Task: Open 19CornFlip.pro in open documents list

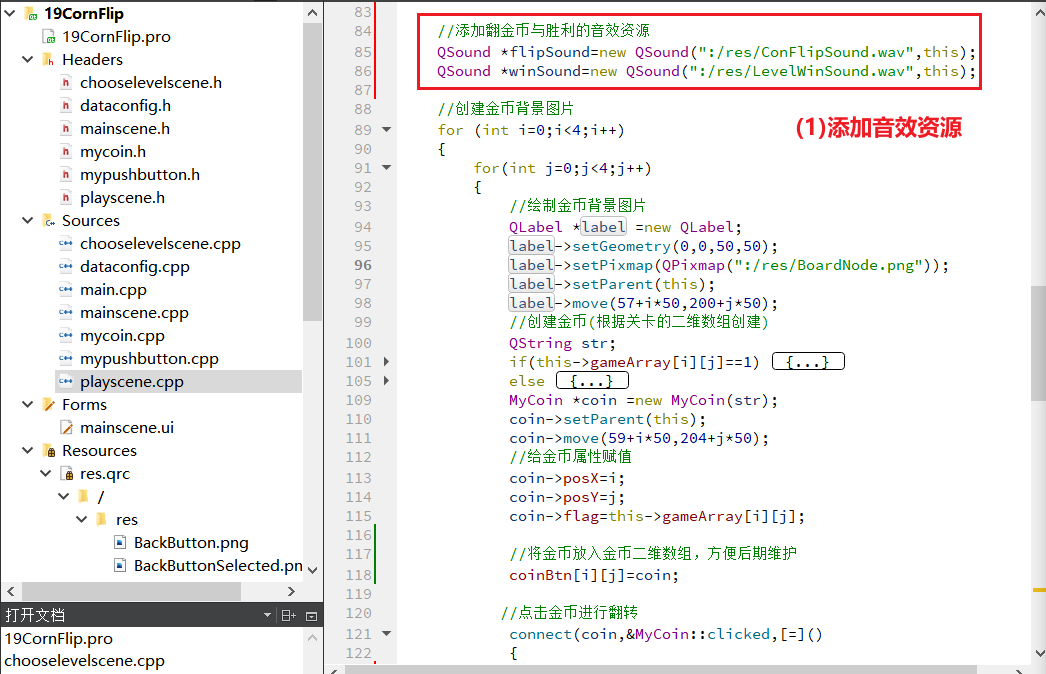Action: (x=59, y=639)
